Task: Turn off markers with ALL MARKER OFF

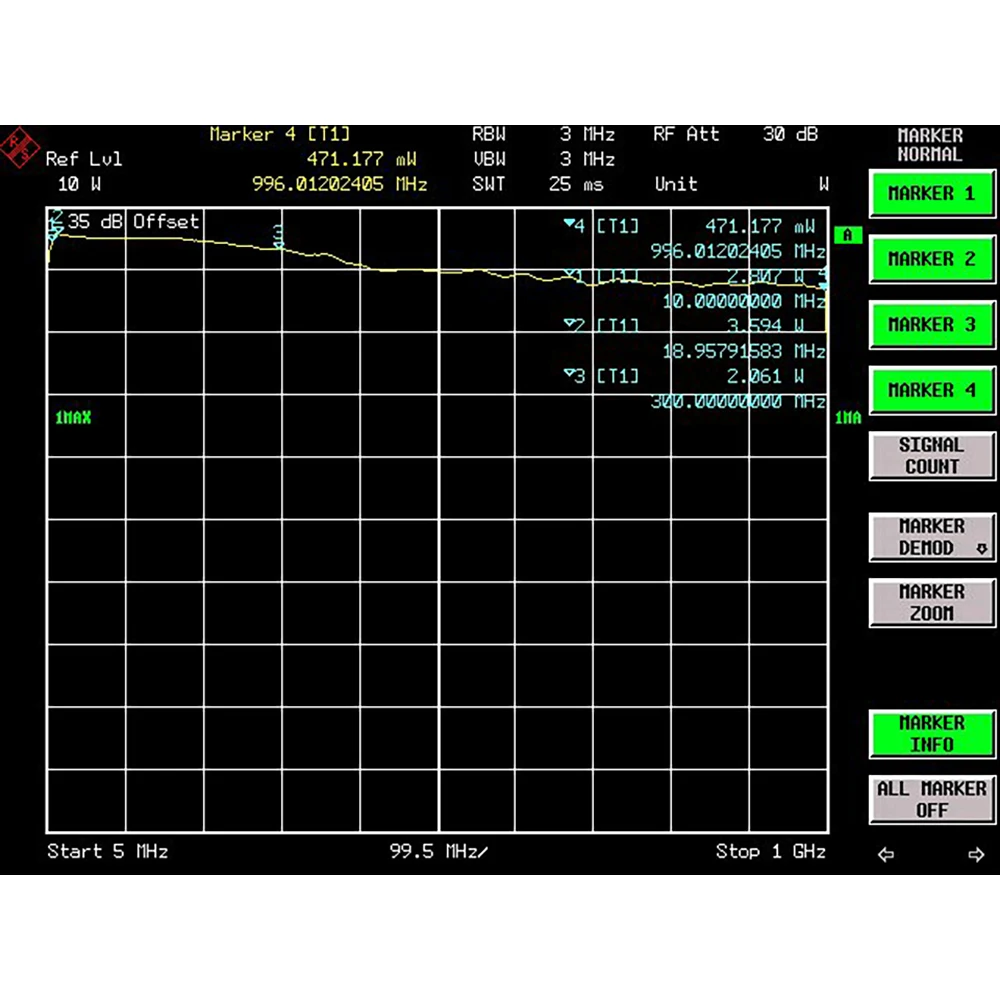Action: pyautogui.click(x=931, y=799)
